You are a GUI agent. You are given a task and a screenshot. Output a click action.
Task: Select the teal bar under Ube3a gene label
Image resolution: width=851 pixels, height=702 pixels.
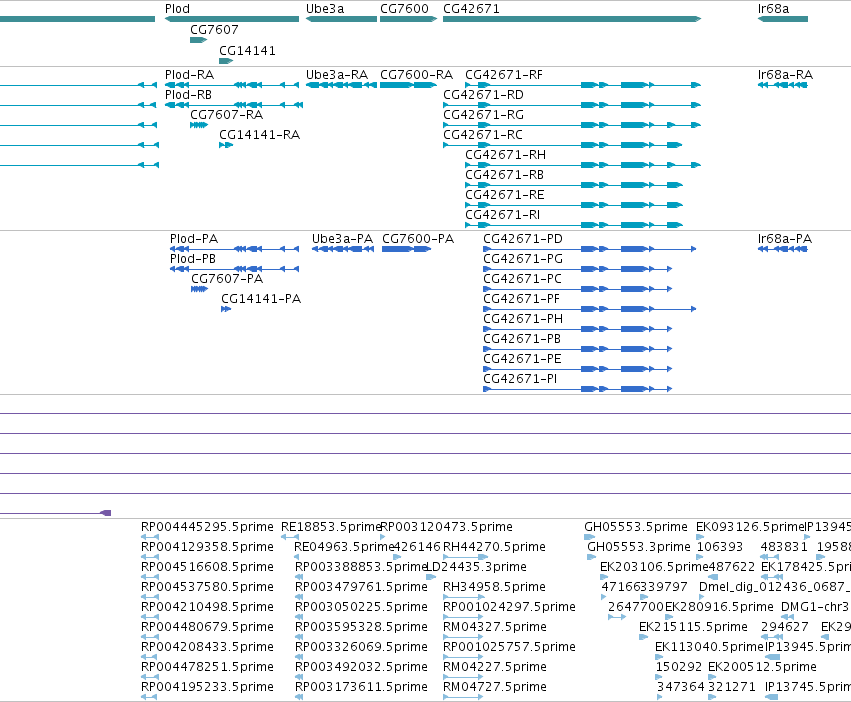341,19
